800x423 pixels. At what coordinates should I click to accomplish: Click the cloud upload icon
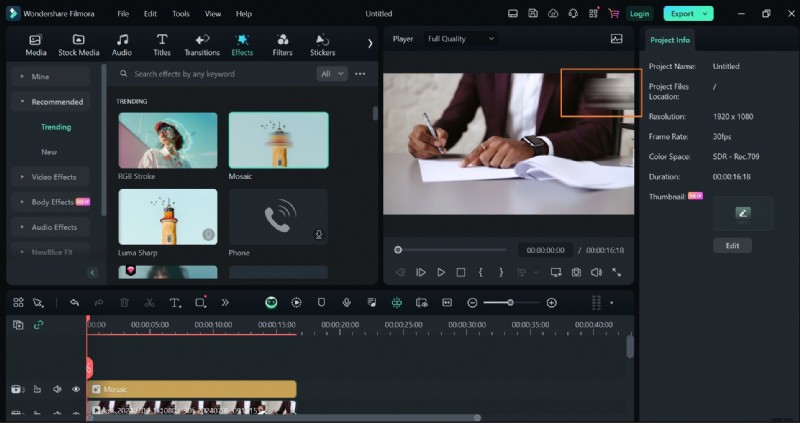pos(553,14)
